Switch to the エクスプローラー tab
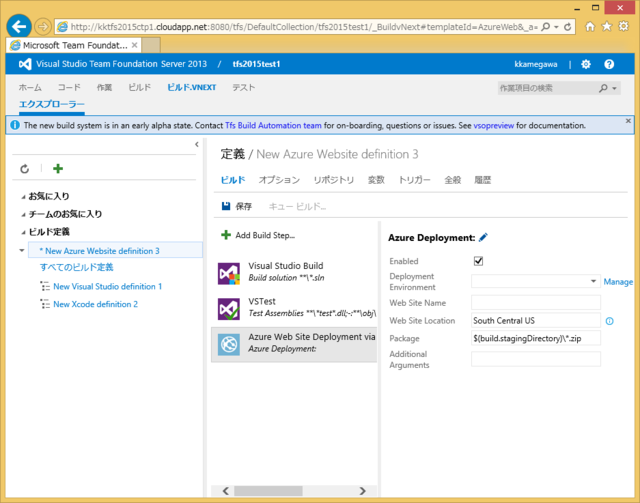 tap(52, 104)
